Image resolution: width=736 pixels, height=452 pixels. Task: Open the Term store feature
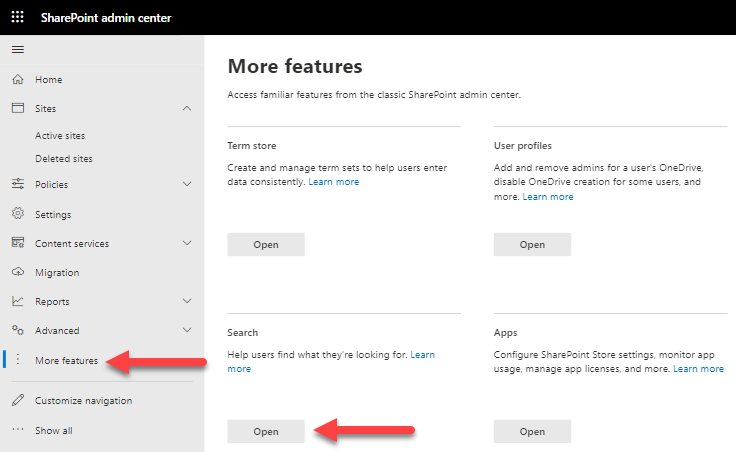click(266, 245)
